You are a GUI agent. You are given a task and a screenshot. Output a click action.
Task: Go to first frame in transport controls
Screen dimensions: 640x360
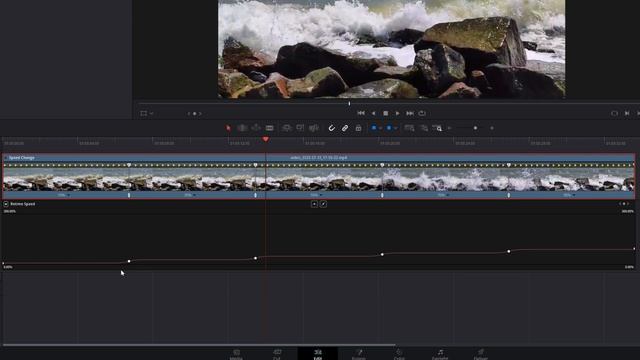(x=361, y=113)
